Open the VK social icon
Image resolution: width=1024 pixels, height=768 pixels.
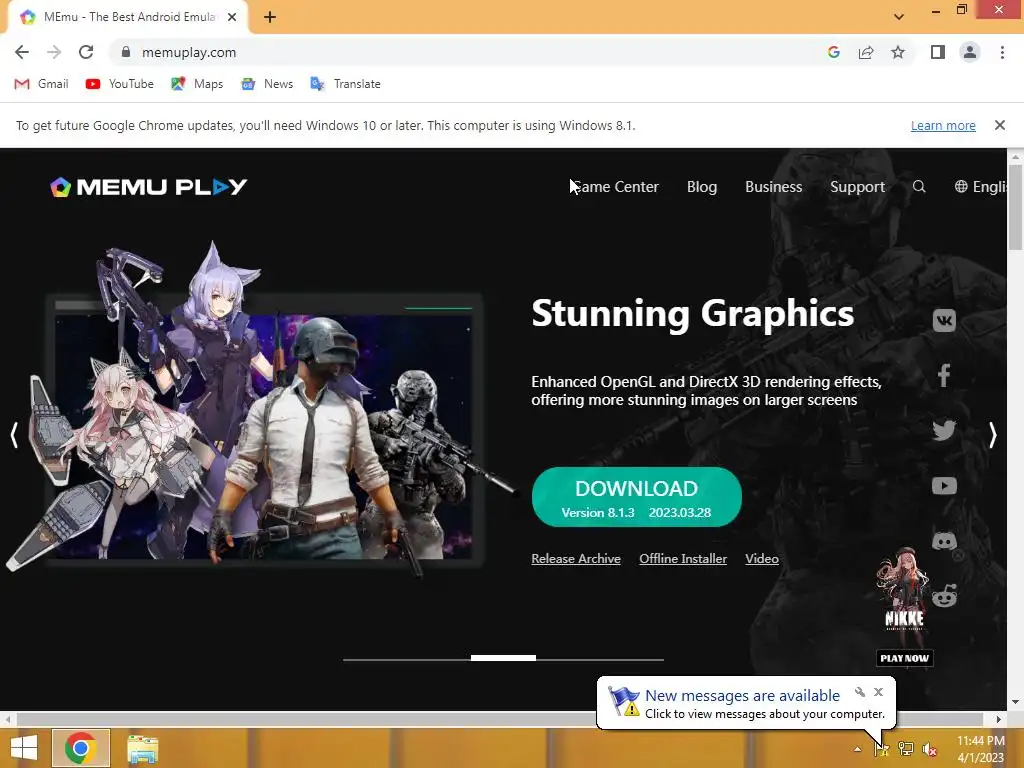click(x=944, y=320)
